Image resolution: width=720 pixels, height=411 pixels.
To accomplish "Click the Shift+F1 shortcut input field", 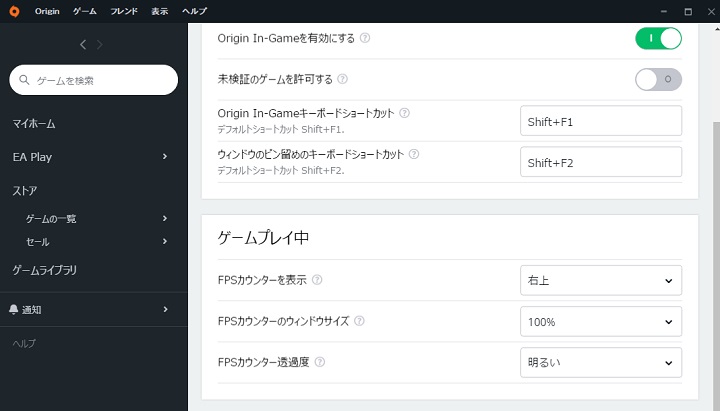I will (x=601, y=121).
